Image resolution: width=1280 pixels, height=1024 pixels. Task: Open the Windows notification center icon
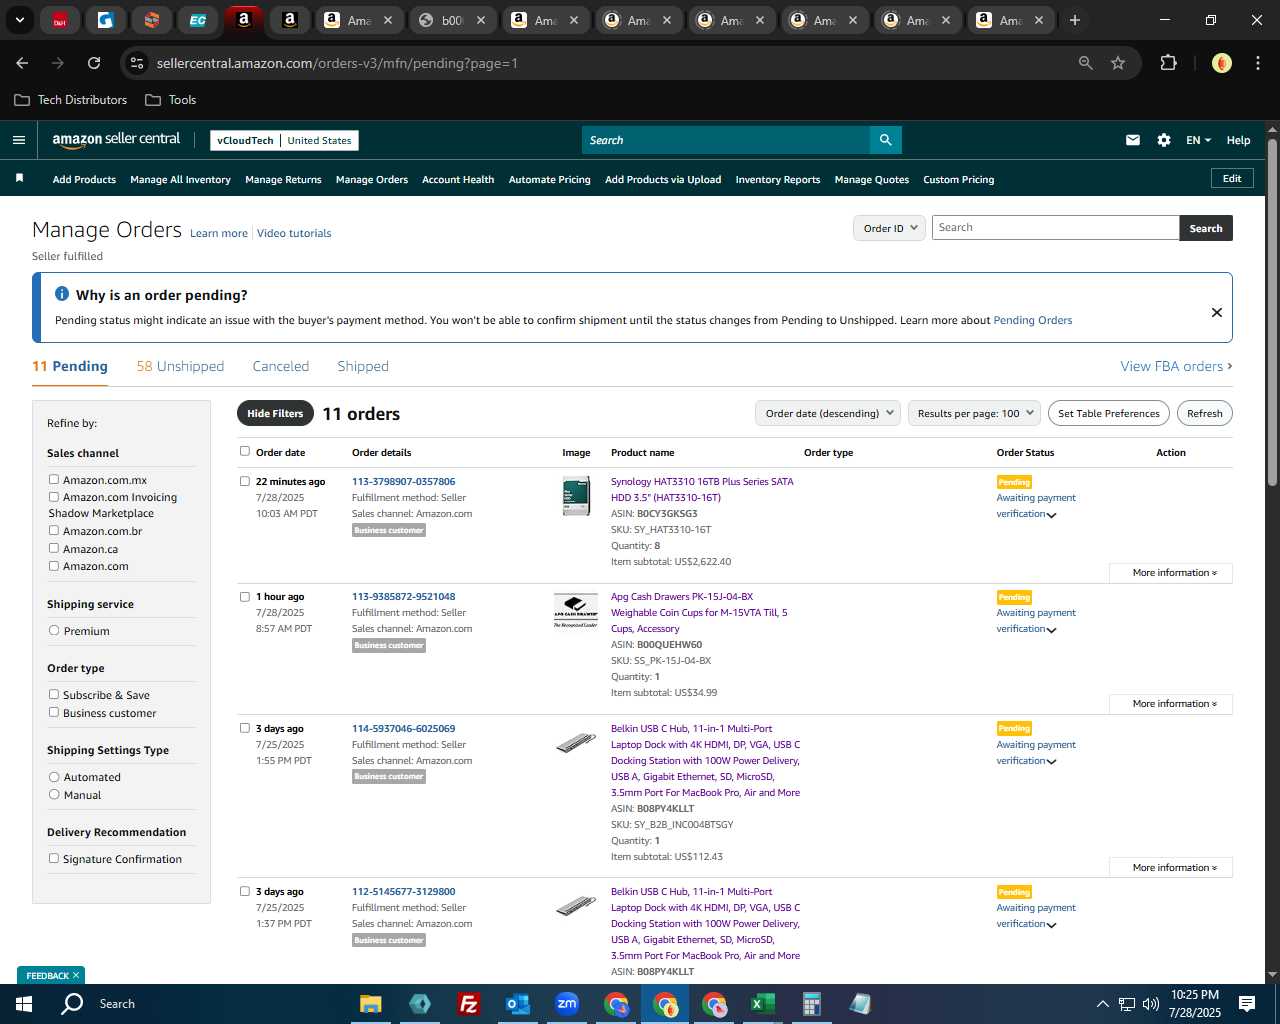tap(1247, 1003)
